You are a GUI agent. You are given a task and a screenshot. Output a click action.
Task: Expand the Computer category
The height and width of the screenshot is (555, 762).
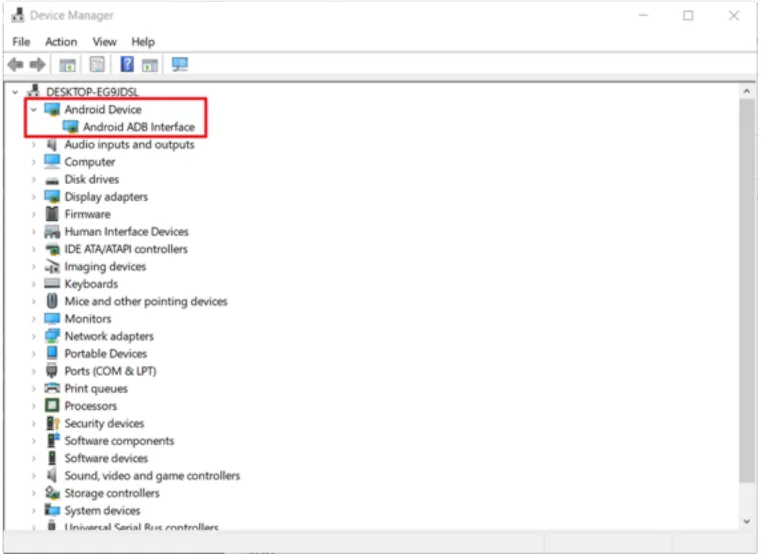(34, 162)
